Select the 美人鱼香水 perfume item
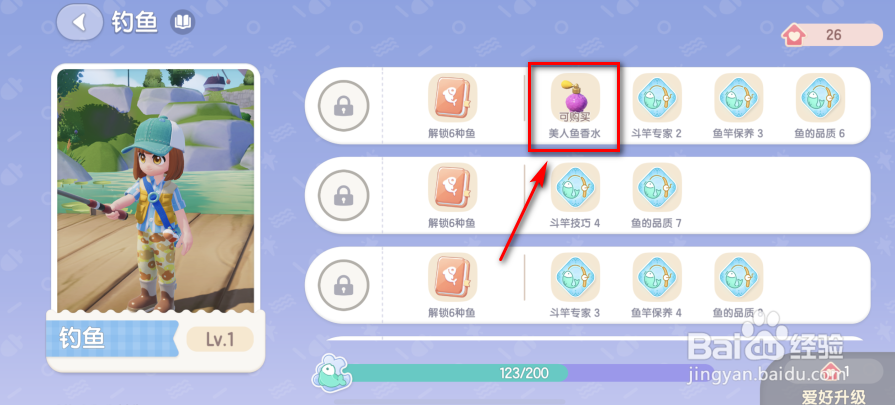Viewport: 895px width, 405px height. [x=575, y=98]
